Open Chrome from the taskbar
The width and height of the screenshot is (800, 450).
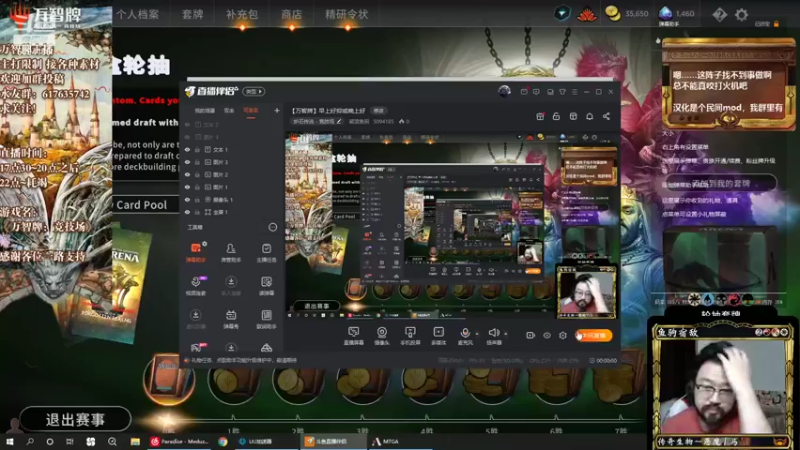(223, 441)
